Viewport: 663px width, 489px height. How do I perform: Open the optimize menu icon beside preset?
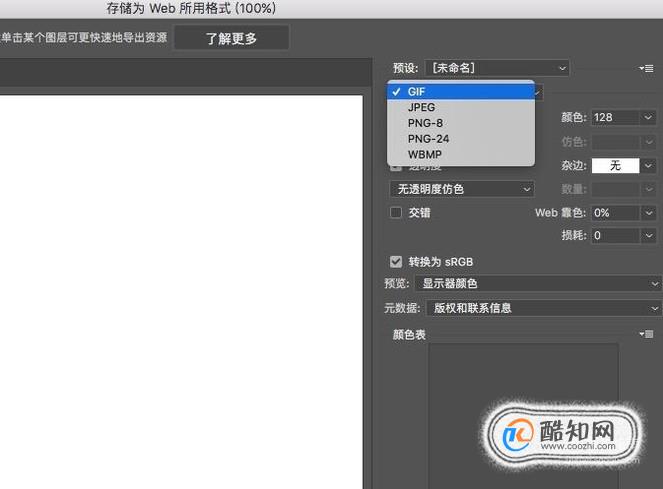point(647,68)
